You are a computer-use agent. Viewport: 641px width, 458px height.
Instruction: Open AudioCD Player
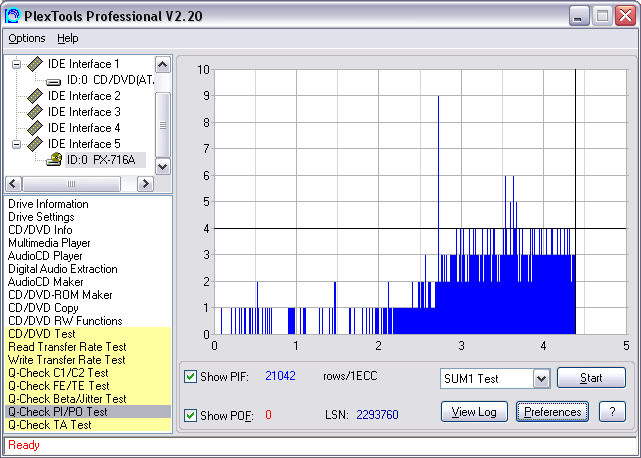(x=45, y=256)
